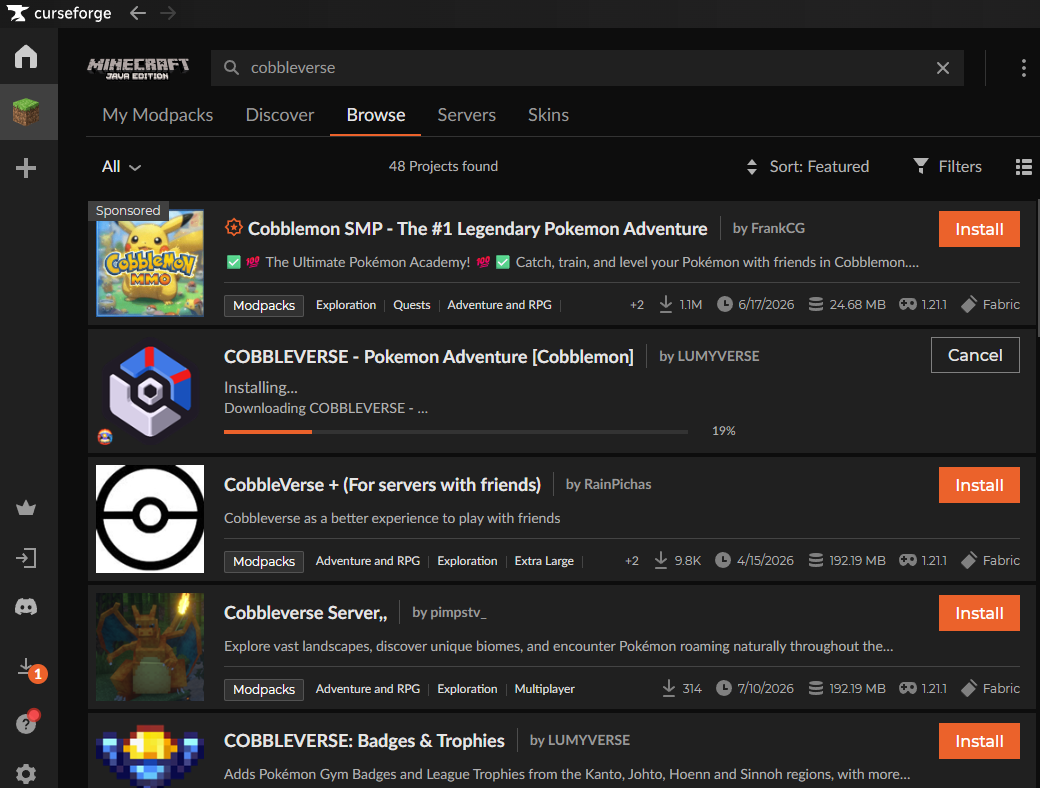Click Modpacks tag on Cobbleverse Server
The height and width of the screenshot is (788, 1040).
pos(264,689)
